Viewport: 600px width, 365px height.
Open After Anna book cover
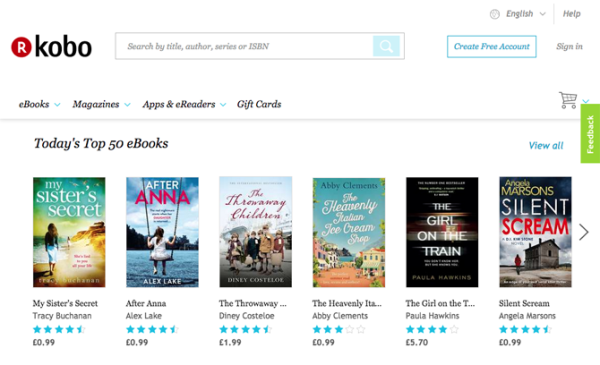tap(162, 232)
